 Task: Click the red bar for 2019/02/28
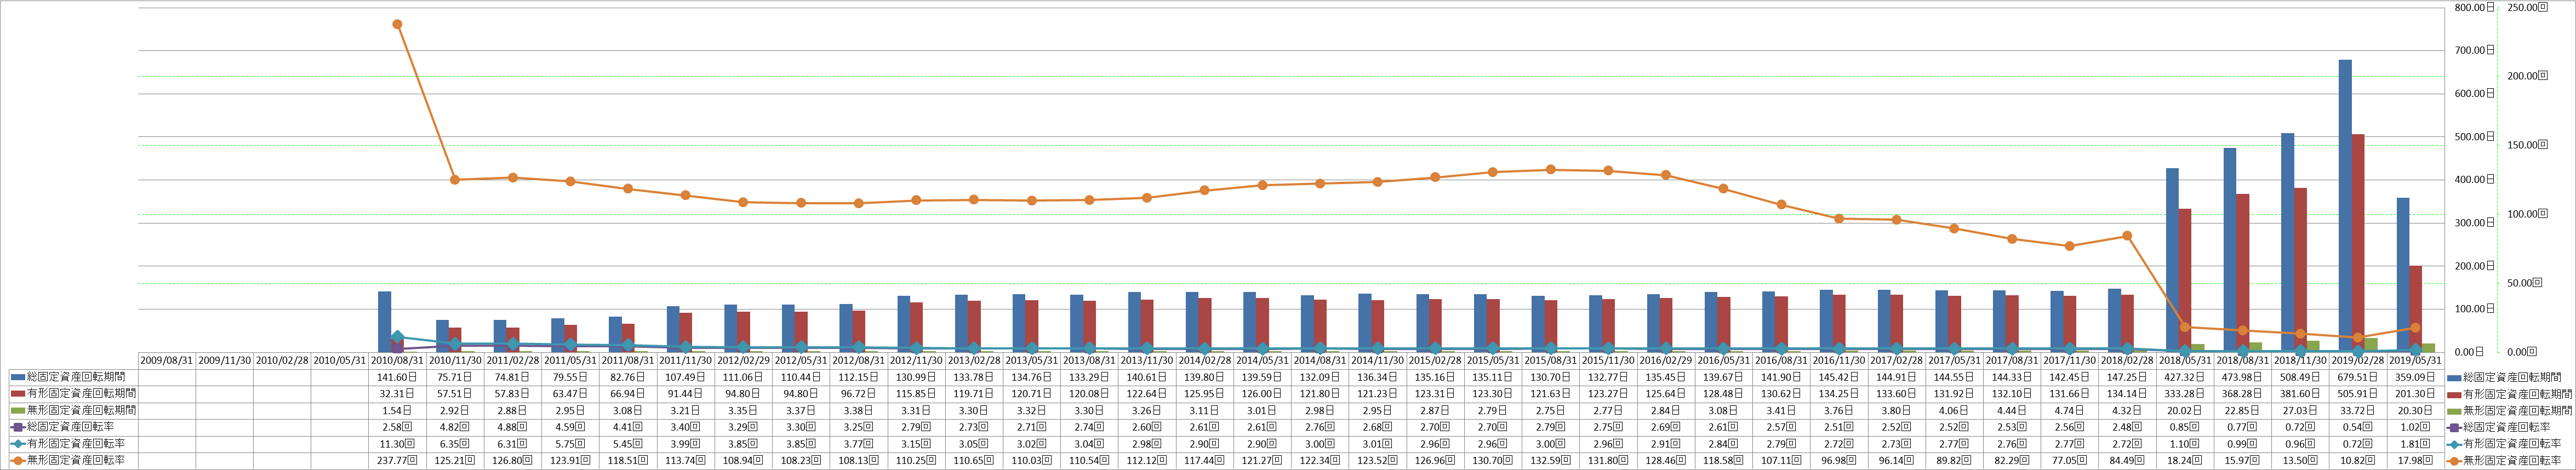pyautogui.click(x=2358, y=243)
